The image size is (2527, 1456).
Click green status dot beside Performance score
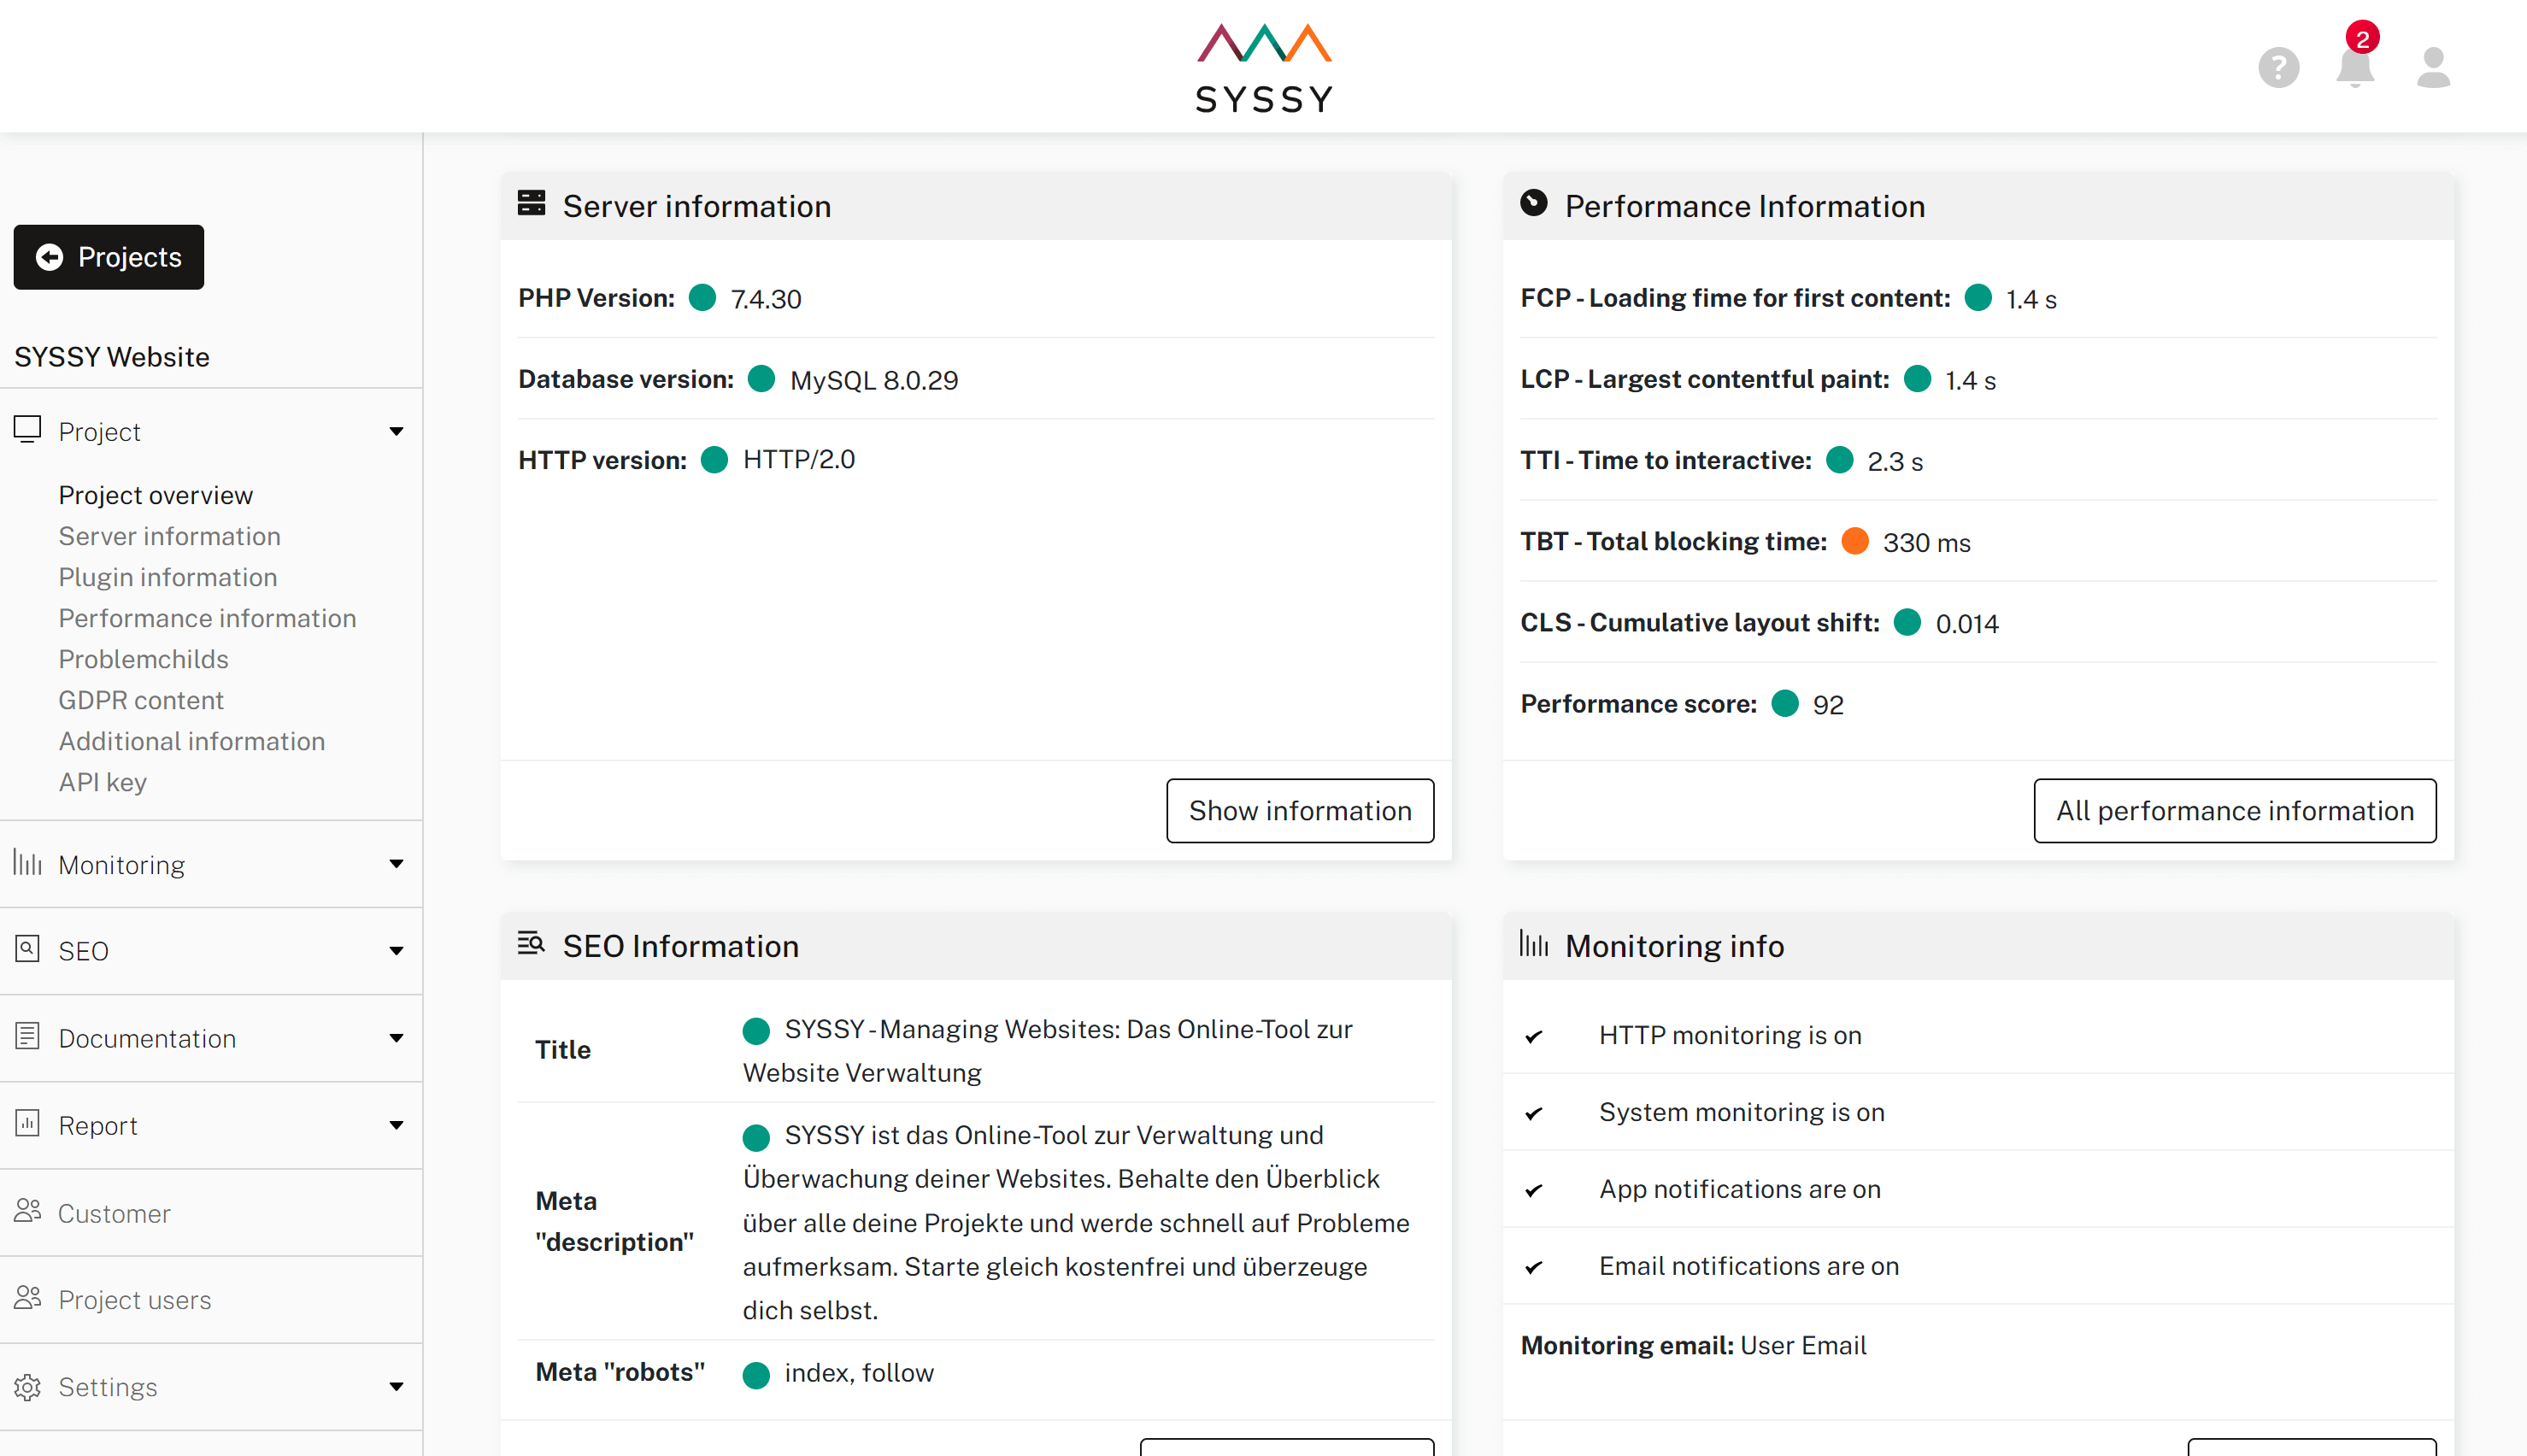point(1785,703)
